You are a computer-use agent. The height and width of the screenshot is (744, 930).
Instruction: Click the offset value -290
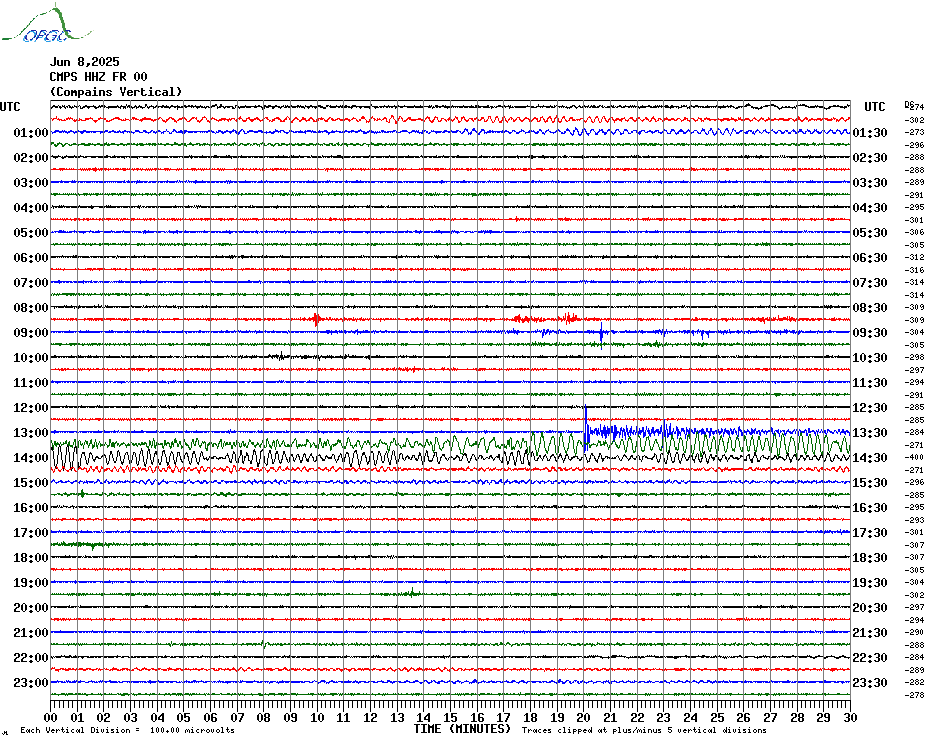[915, 632]
